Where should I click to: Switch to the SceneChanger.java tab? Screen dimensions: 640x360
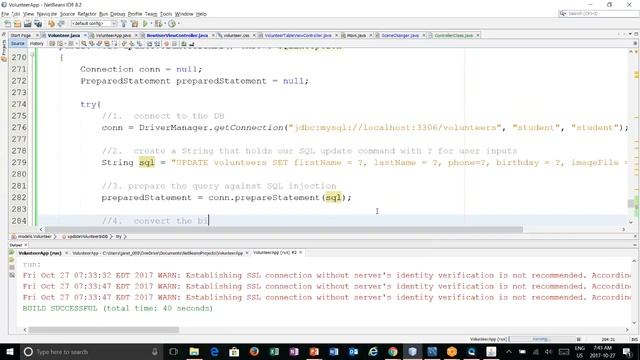pos(400,36)
